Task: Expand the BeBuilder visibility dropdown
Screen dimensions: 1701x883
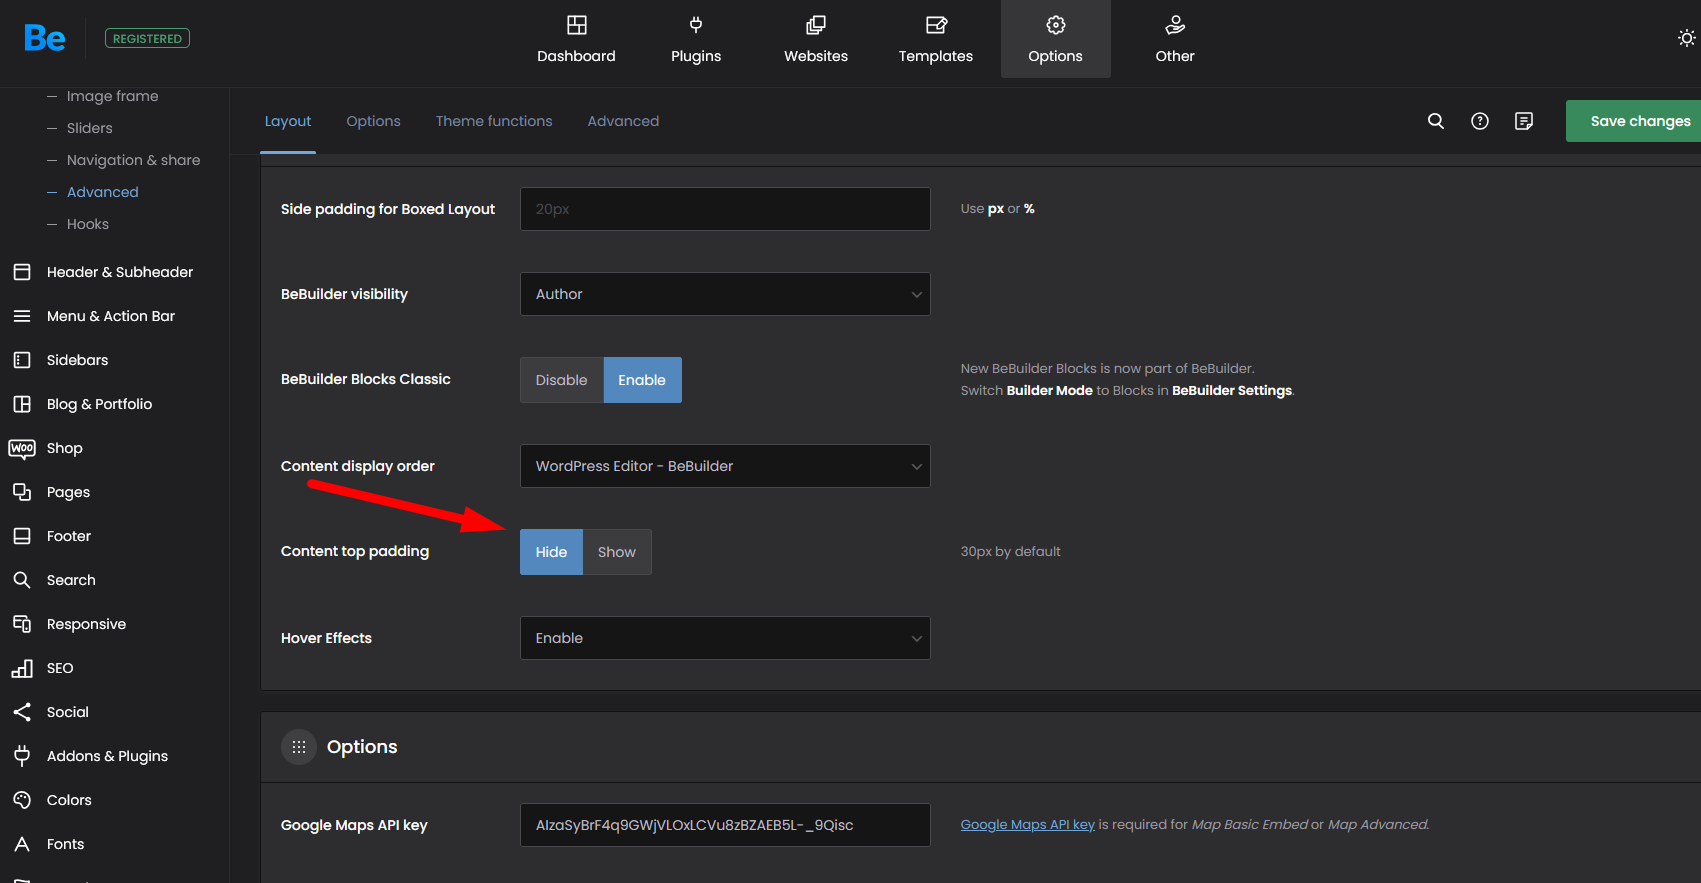Action: (x=725, y=294)
